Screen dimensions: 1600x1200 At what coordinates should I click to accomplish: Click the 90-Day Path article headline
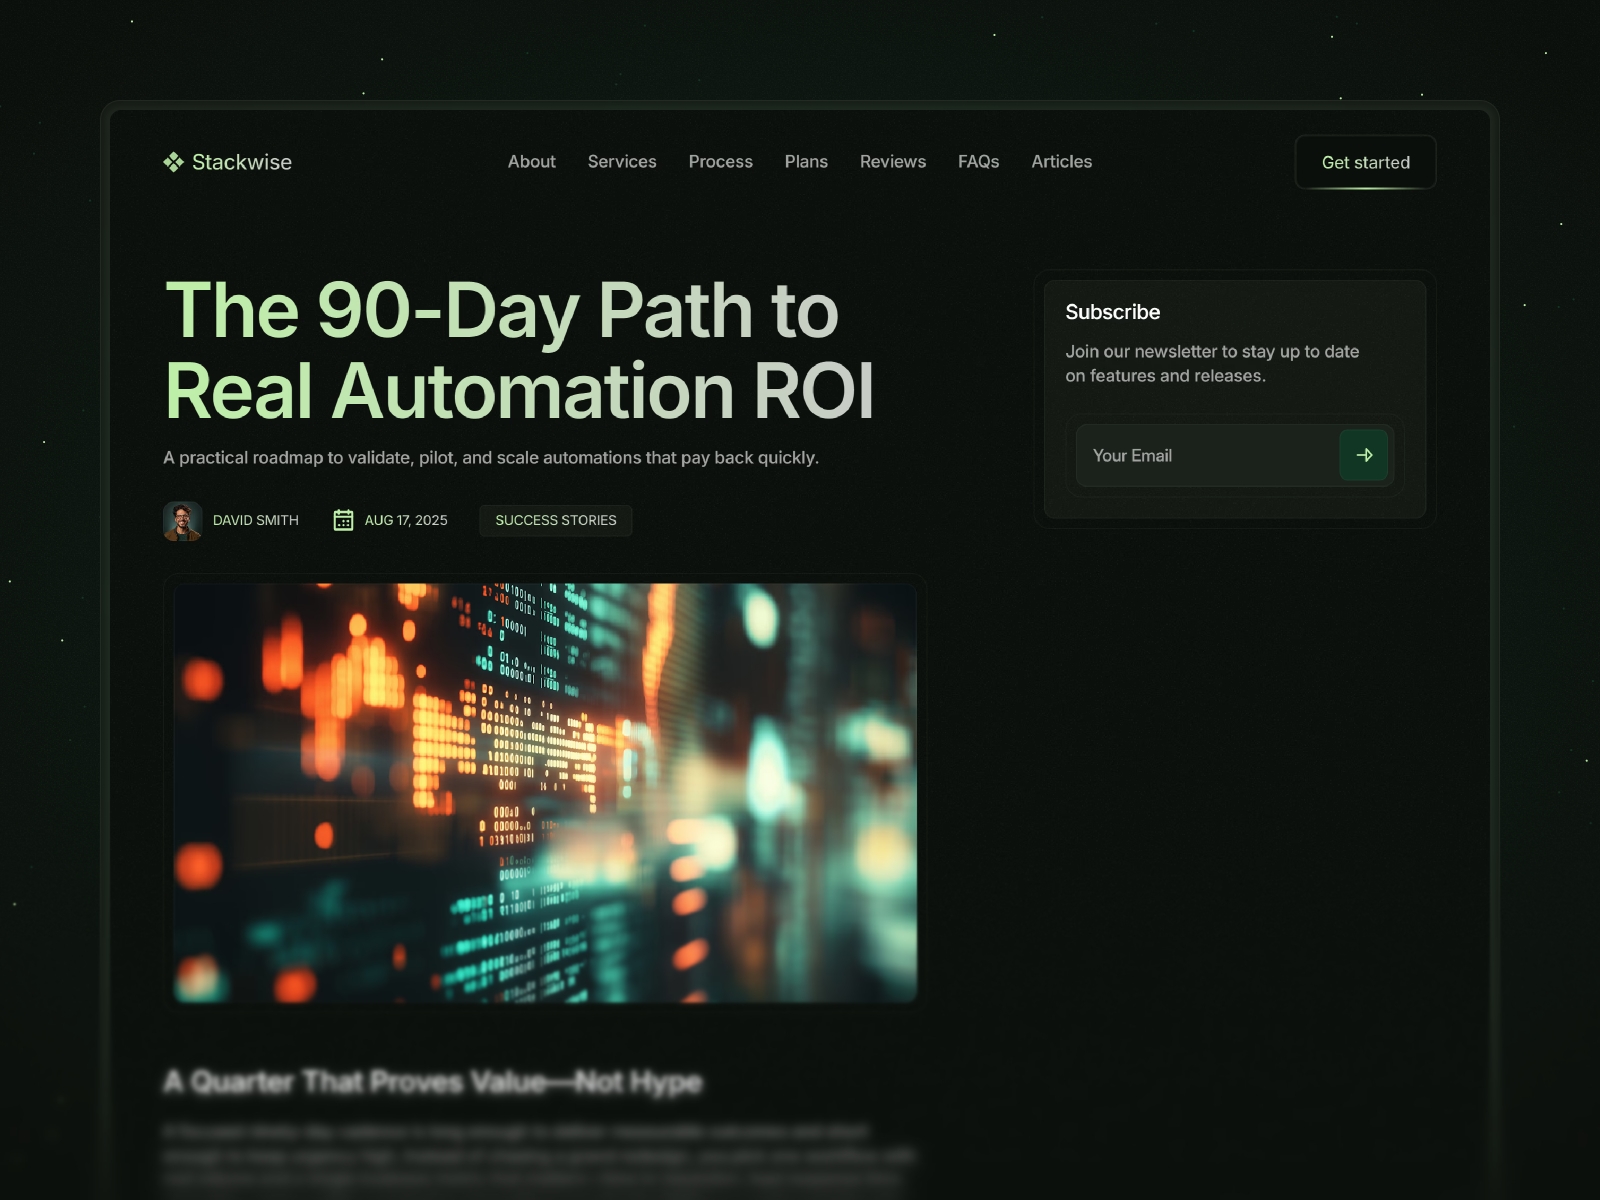pos(519,350)
